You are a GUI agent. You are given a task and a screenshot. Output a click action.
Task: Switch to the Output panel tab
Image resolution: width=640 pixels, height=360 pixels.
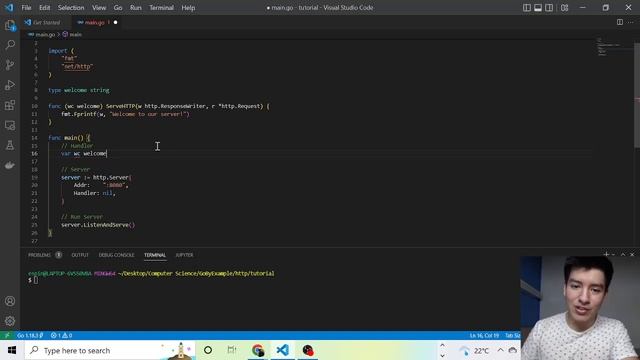pyautogui.click(x=80, y=255)
